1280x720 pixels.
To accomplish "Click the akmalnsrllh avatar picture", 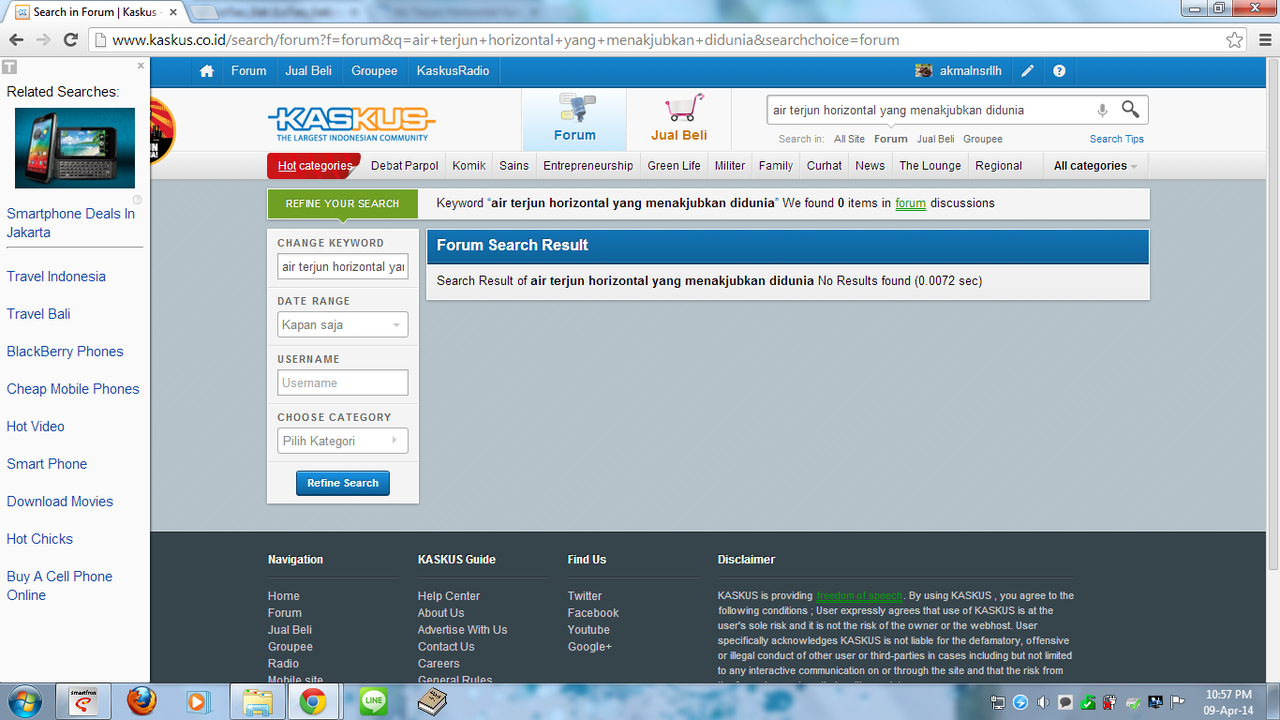I will click(x=924, y=71).
